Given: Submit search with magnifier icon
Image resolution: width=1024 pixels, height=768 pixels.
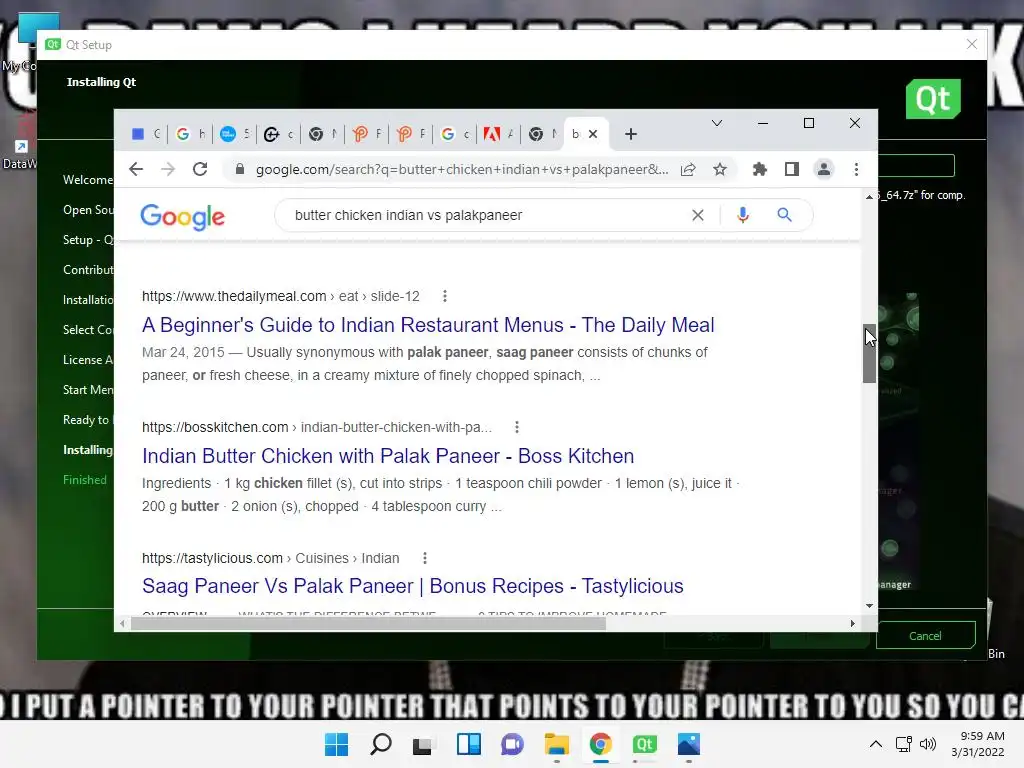Looking at the screenshot, I should pyautogui.click(x=784, y=215).
